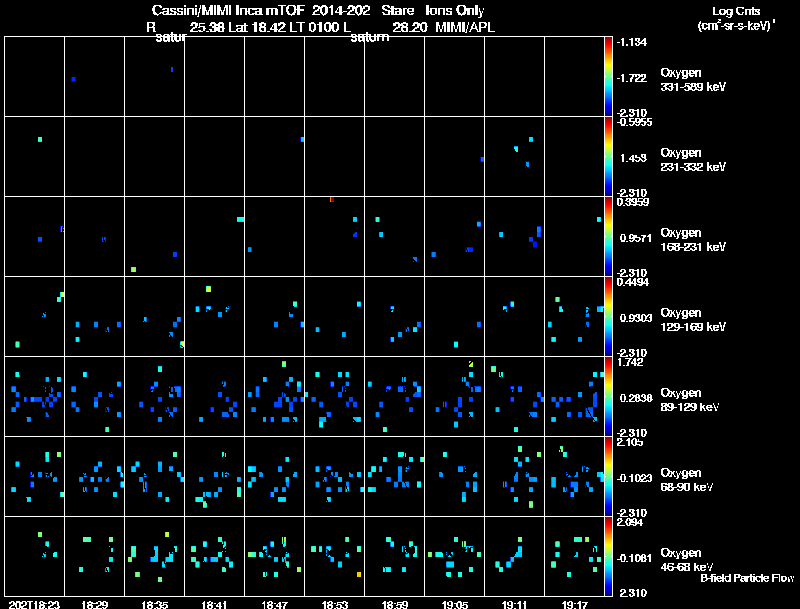The image size is (800, 609).
Task: Click the B-field Particle Flow label
Action: click(746, 578)
